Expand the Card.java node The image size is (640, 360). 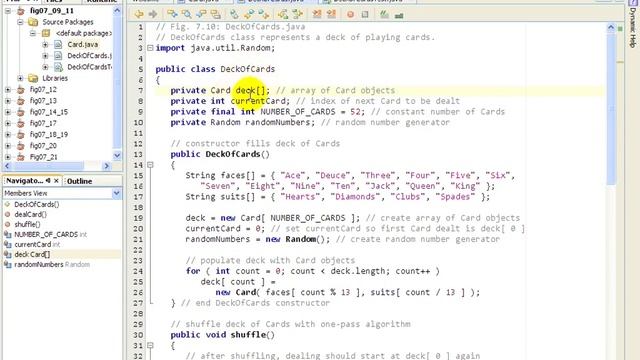[x=45, y=44]
